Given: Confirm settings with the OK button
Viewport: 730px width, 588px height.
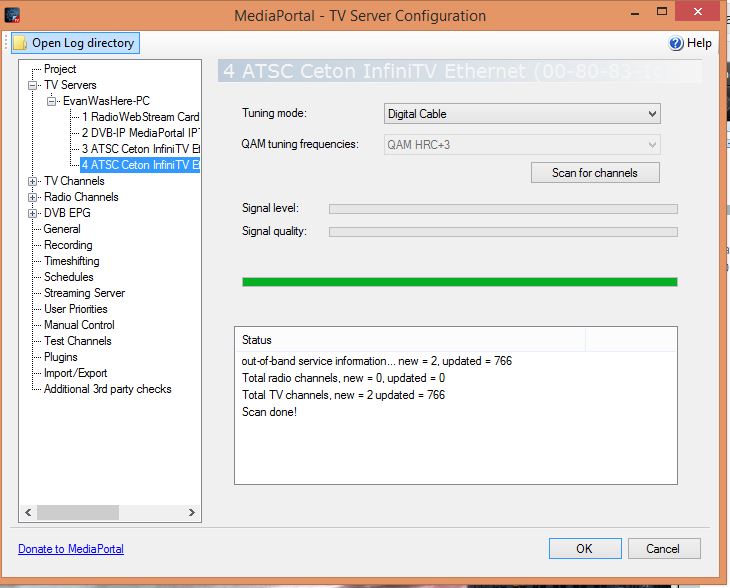Looking at the screenshot, I should [x=585, y=548].
